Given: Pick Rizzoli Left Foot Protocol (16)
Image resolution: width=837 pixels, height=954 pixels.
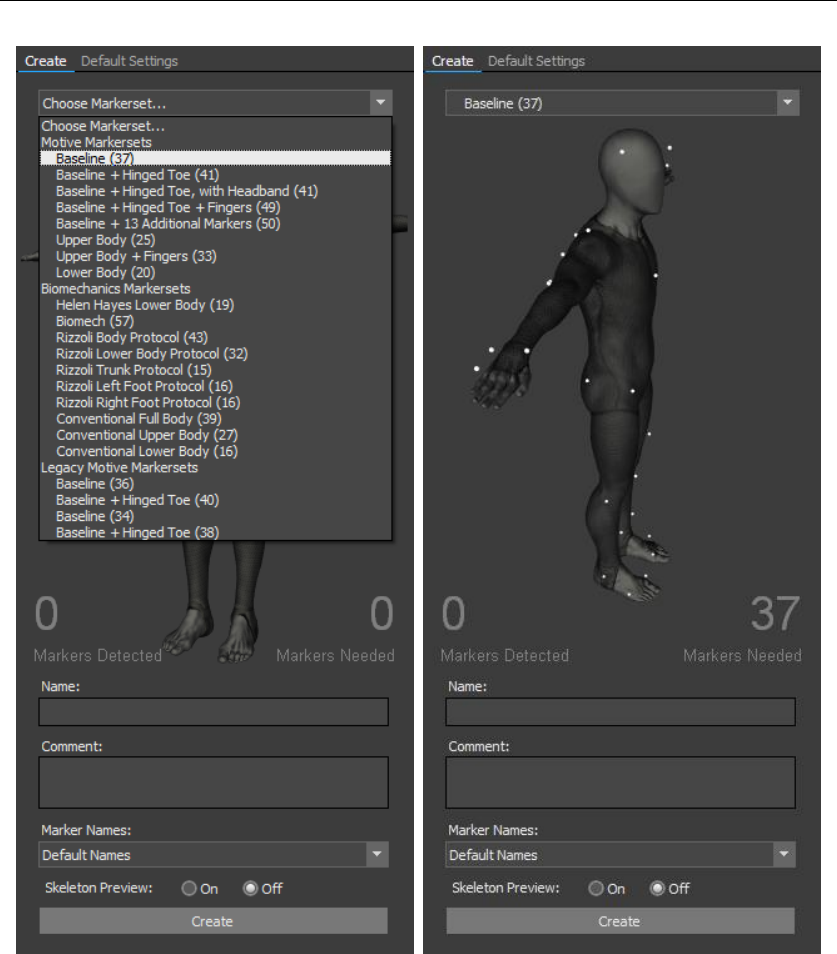Looking at the screenshot, I should [144, 386].
